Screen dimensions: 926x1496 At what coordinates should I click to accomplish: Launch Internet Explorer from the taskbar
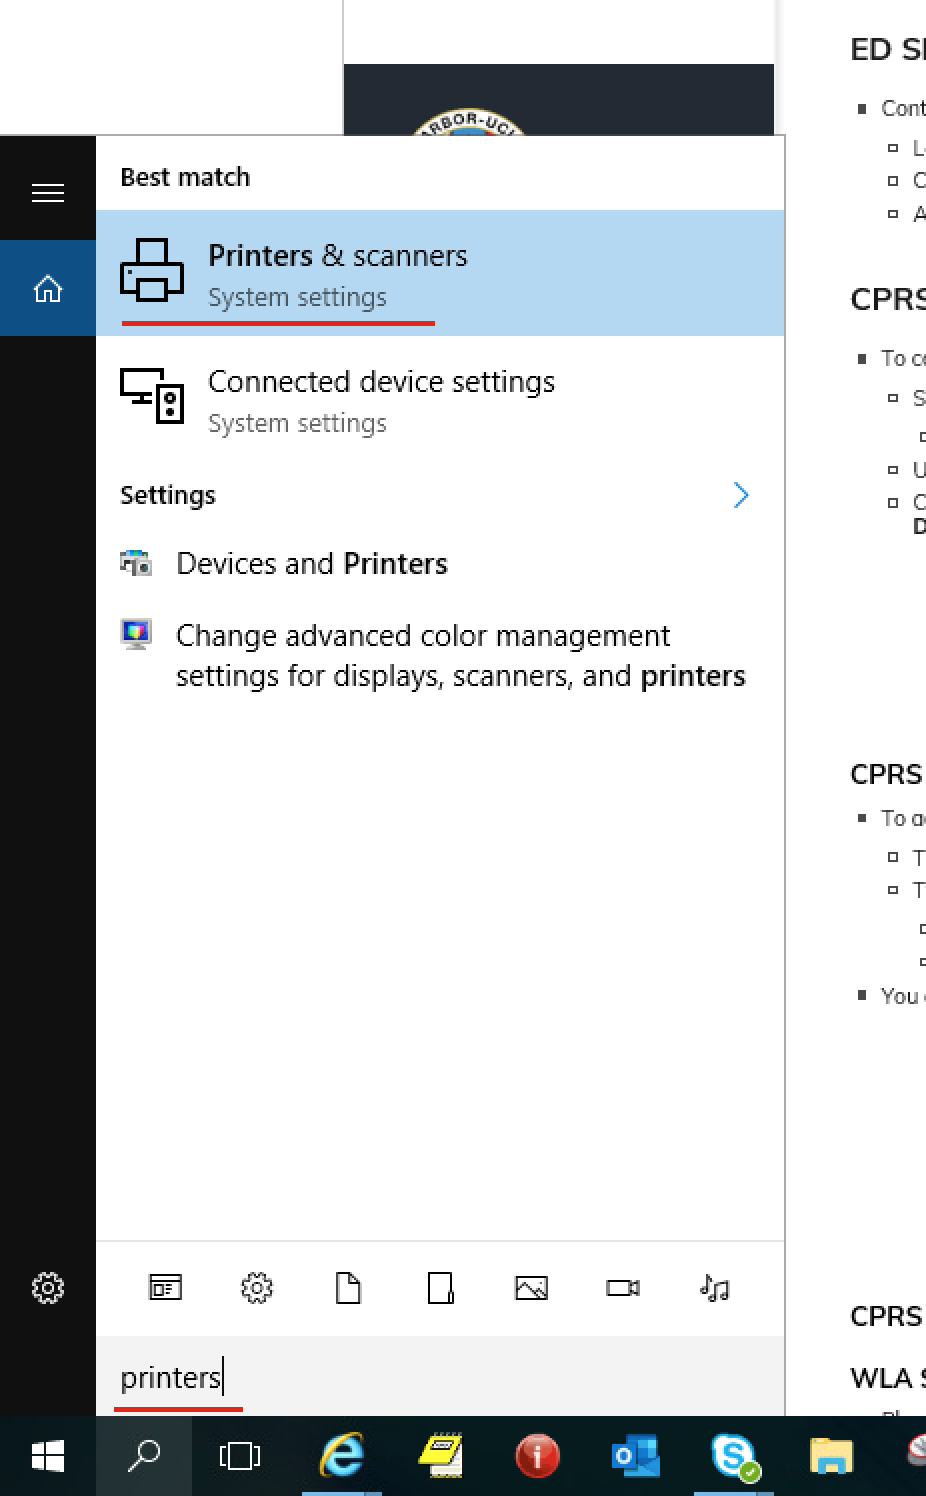point(341,1456)
